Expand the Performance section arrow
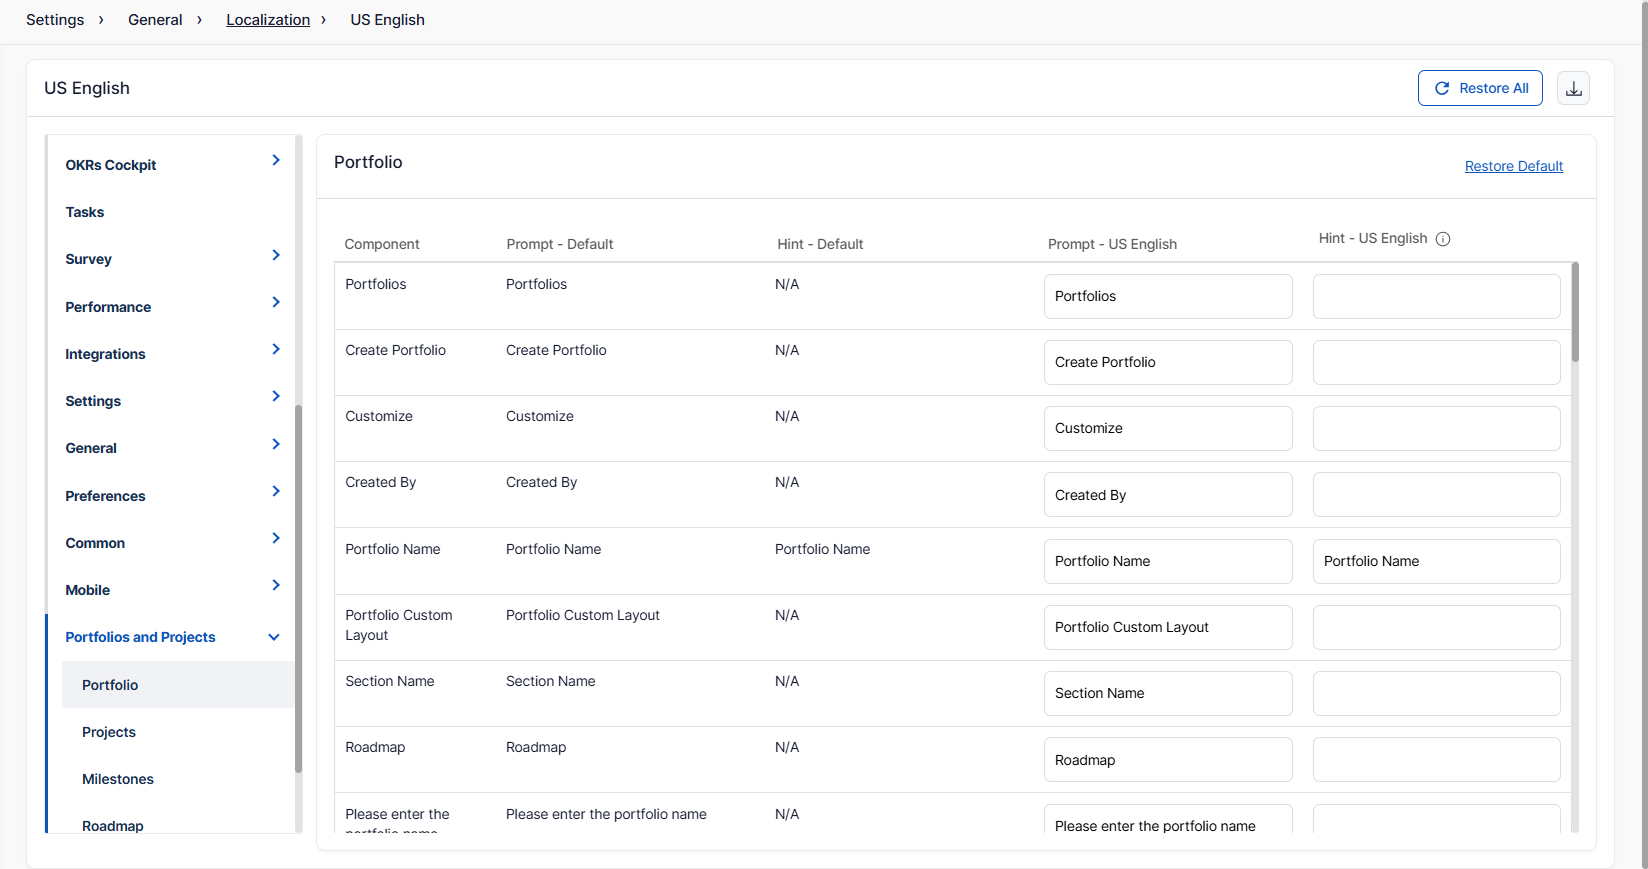 click(x=276, y=303)
